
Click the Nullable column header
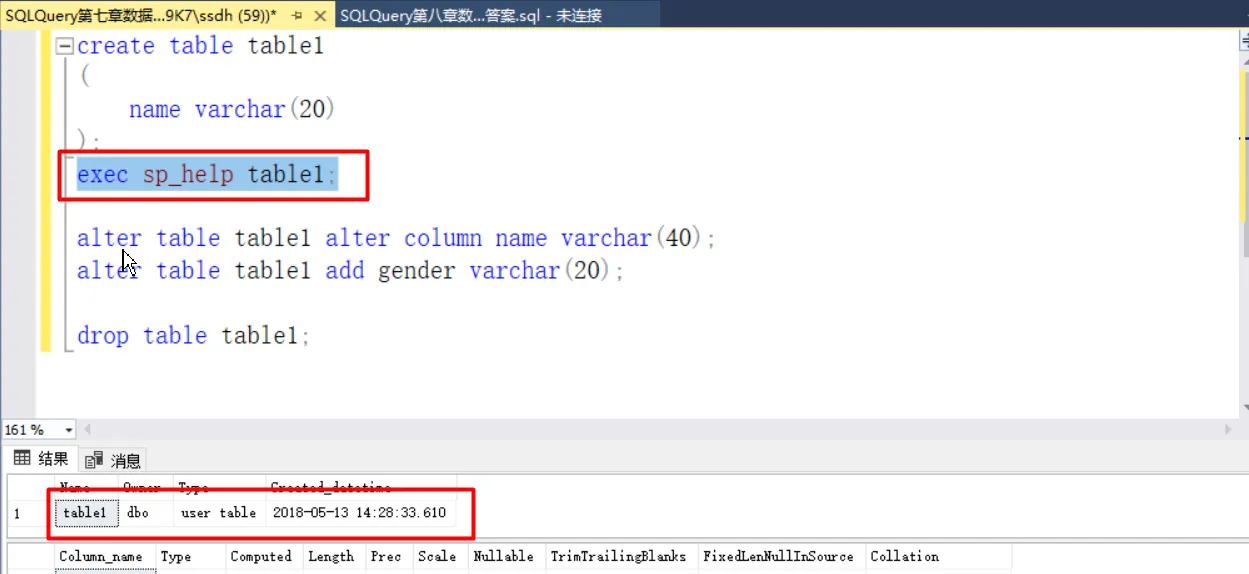[504, 557]
